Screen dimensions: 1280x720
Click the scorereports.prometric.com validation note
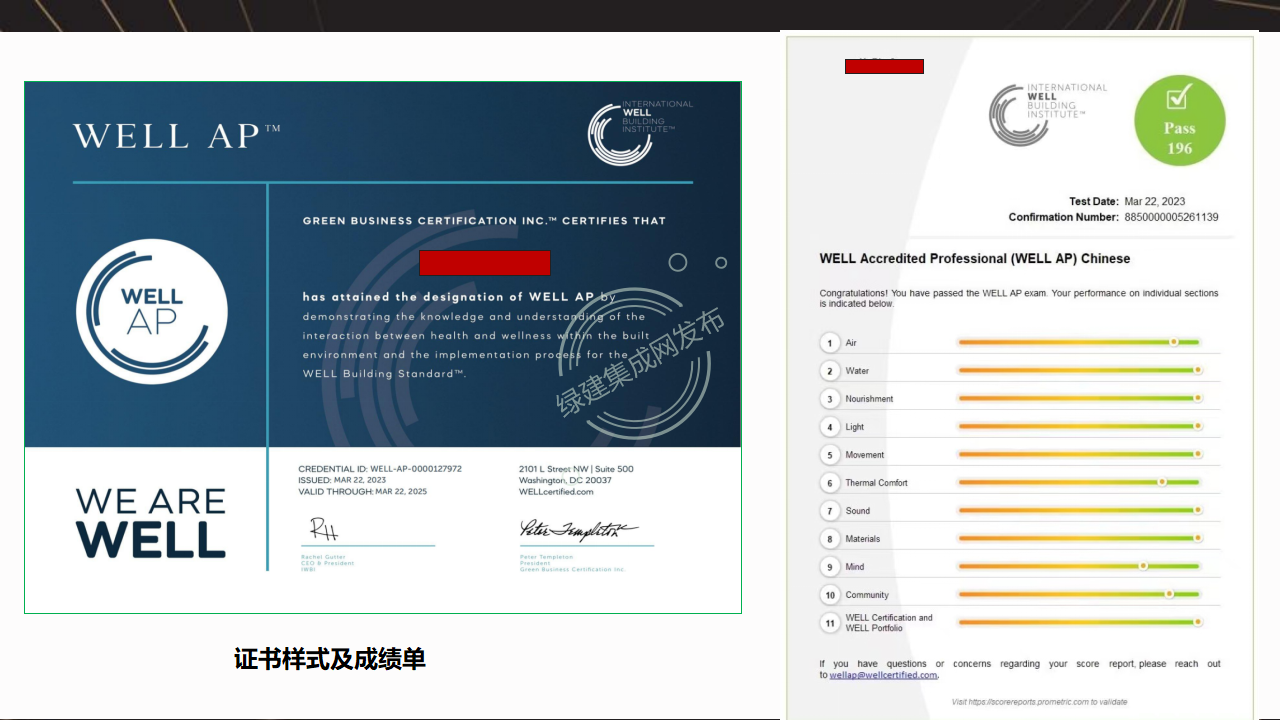pos(1039,702)
